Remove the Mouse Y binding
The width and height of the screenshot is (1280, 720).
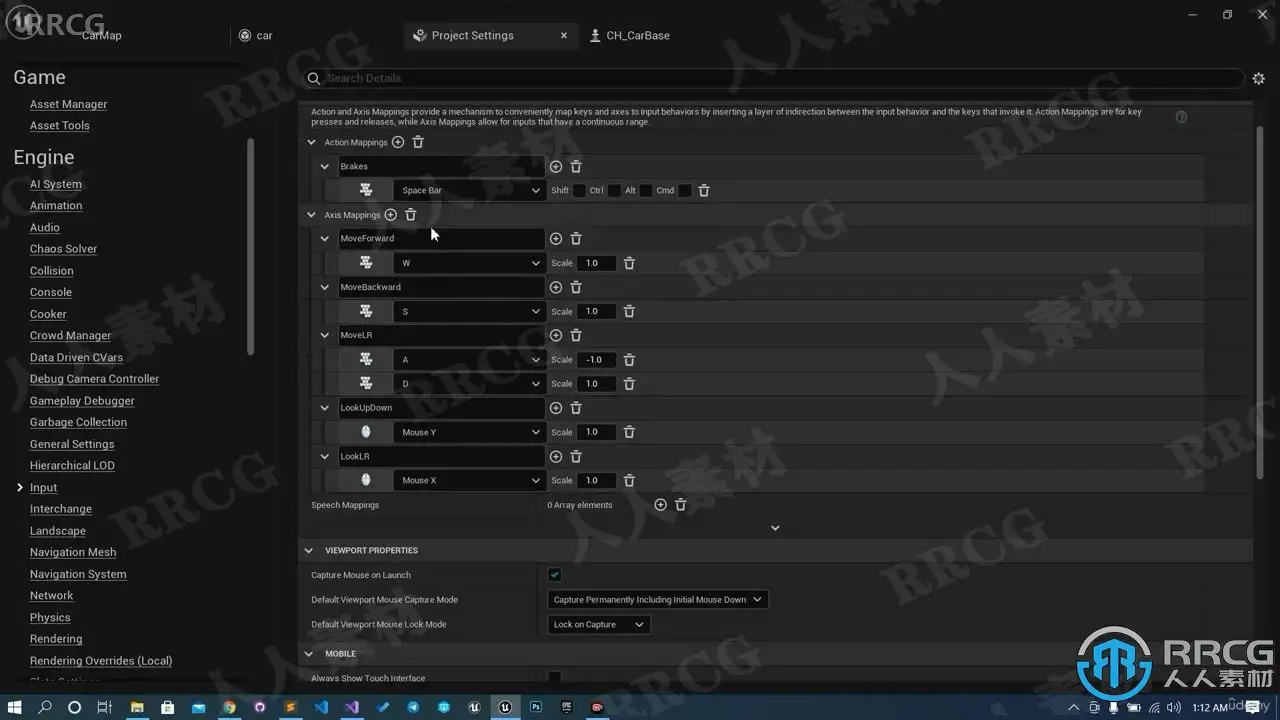click(629, 432)
